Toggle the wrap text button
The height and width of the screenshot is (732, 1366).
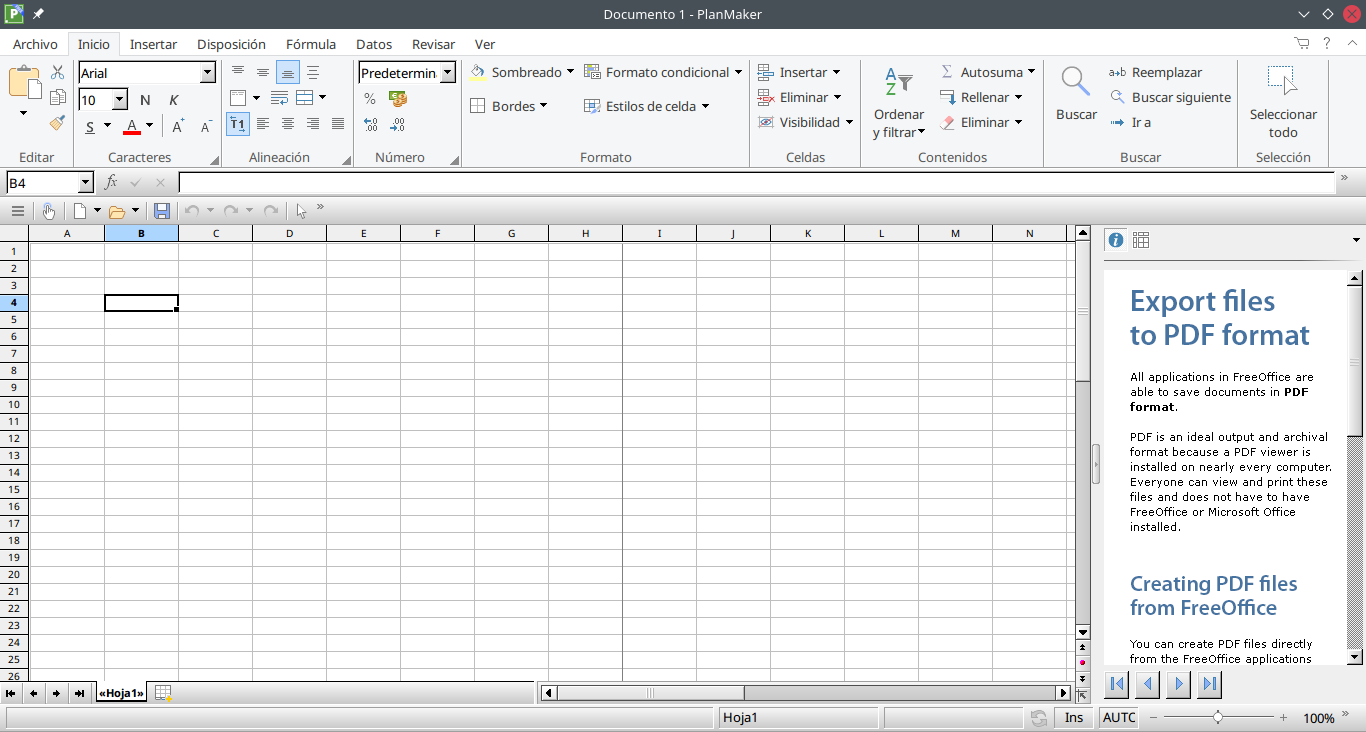coord(279,98)
